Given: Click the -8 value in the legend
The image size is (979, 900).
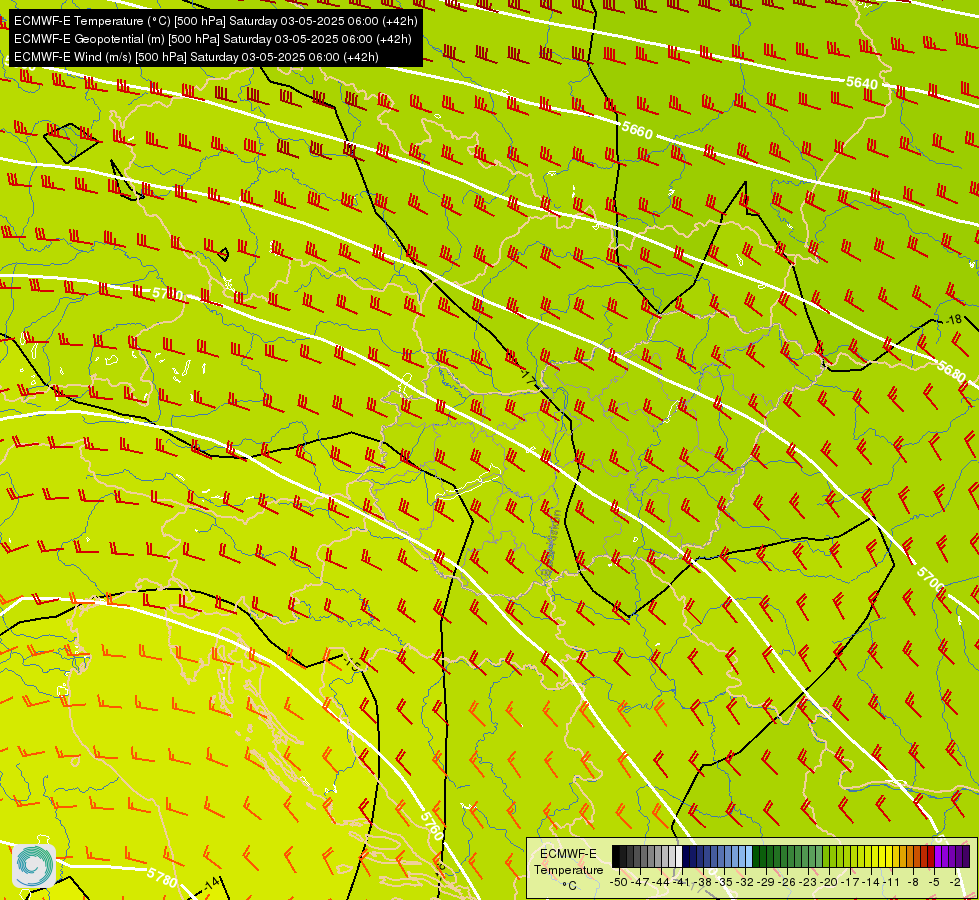Looking at the screenshot, I should pyautogui.click(x=913, y=882).
